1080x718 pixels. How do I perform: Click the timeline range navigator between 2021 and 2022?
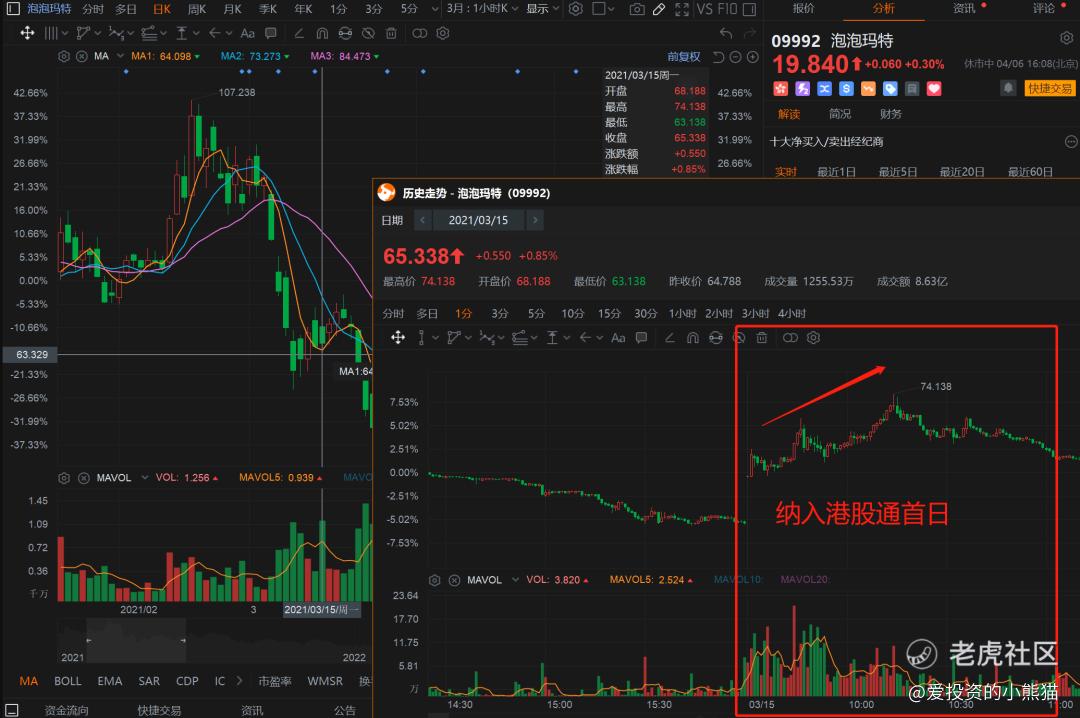136,641
